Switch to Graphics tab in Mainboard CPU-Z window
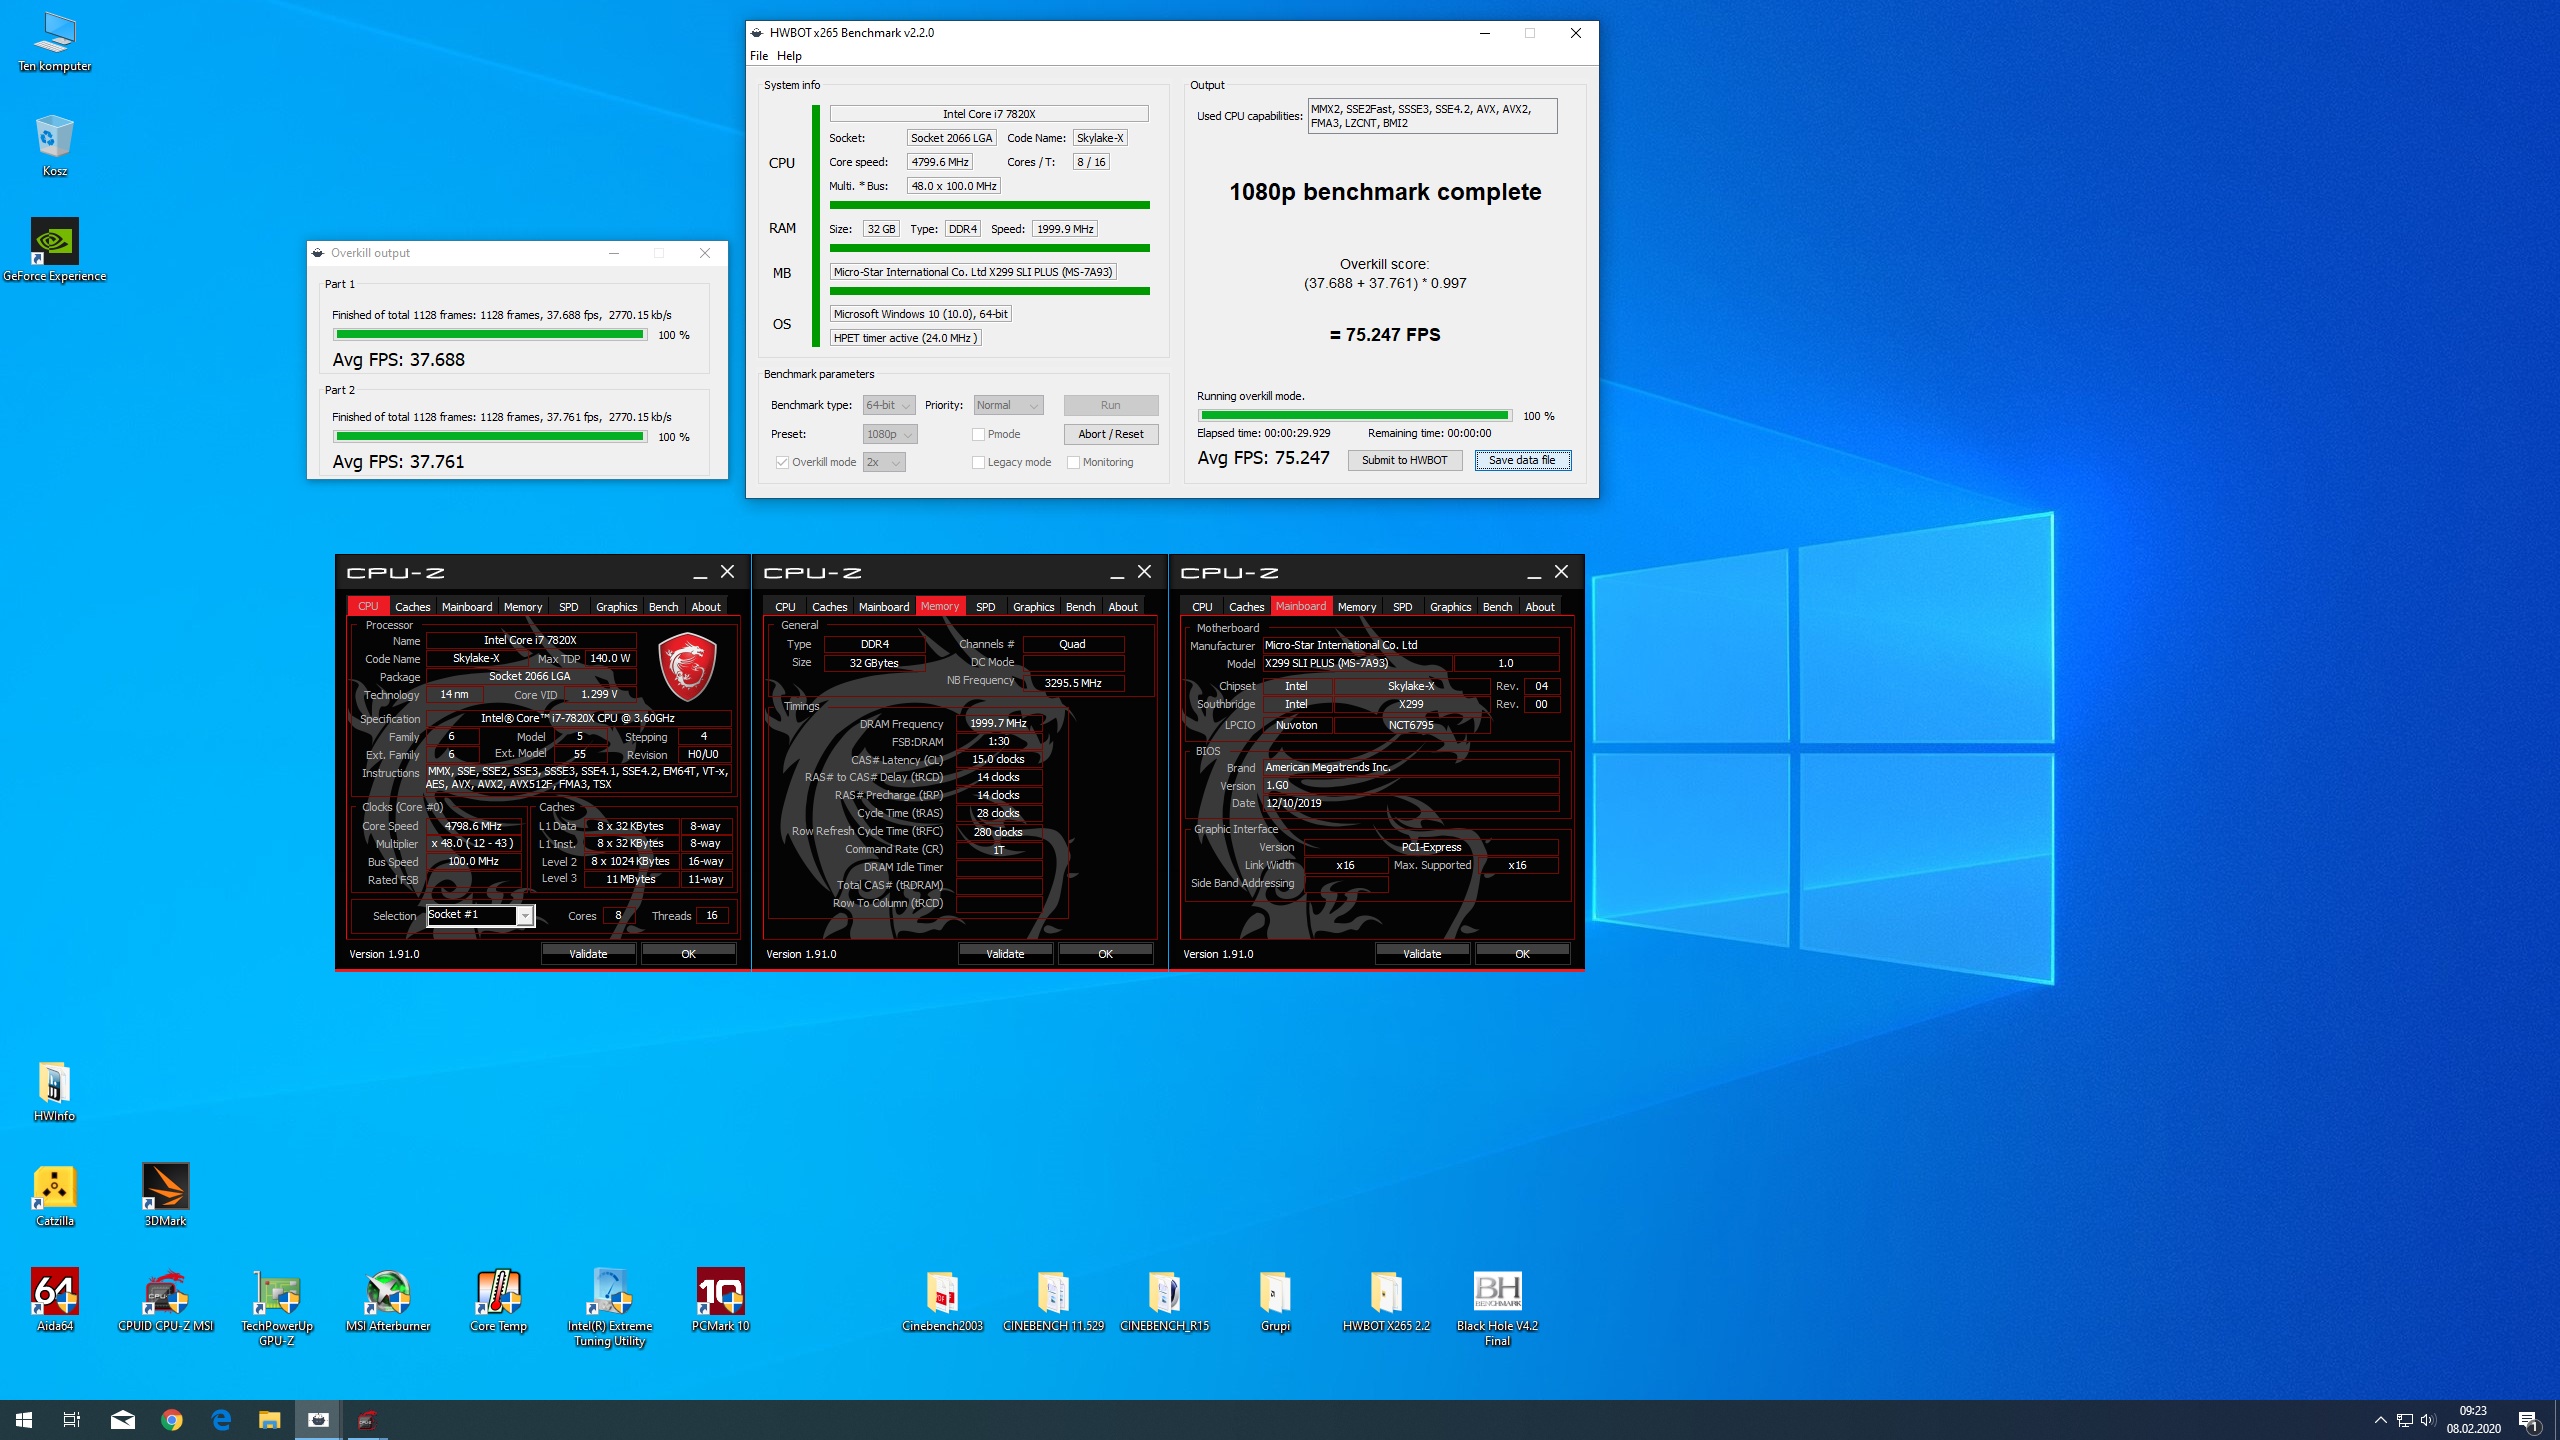The width and height of the screenshot is (2560, 1440). (x=1450, y=606)
